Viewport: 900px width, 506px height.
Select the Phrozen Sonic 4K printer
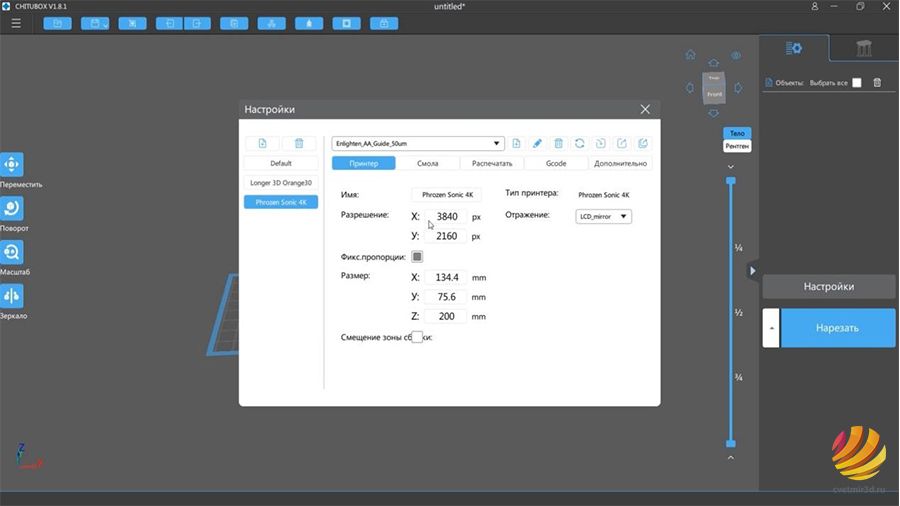click(x=281, y=202)
